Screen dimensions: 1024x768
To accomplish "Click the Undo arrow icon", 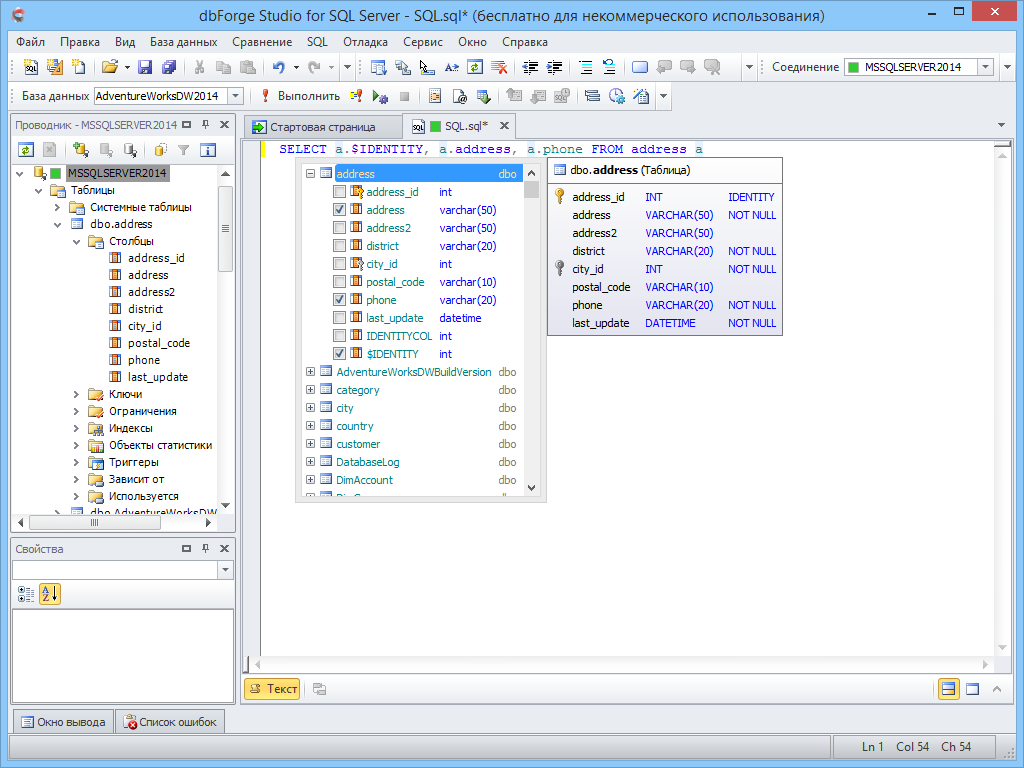I will tap(279, 67).
